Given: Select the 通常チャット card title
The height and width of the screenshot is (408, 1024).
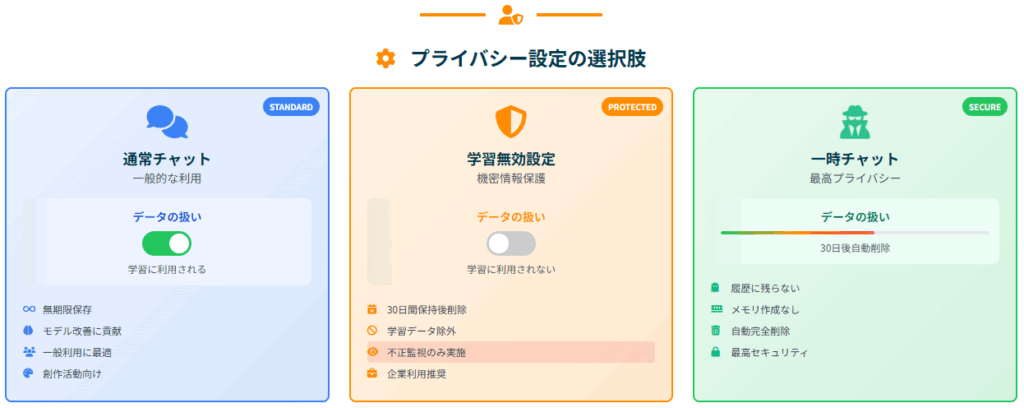Looking at the screenshot, I should pyautogui.click(x=167, y=159).
